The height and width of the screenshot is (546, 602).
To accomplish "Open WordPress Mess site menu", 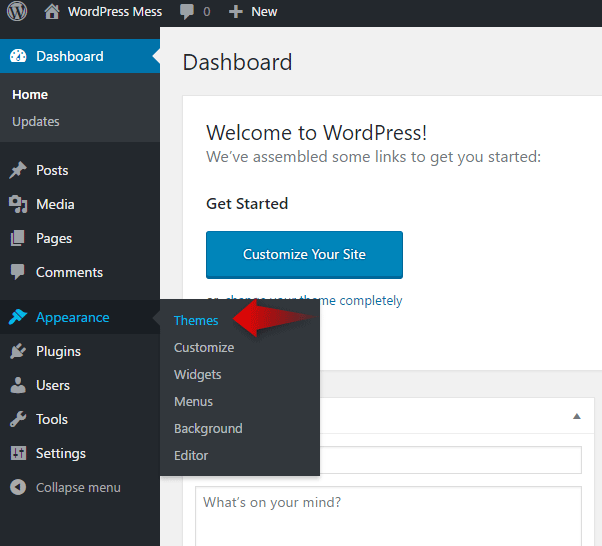I will (x=104, y=12).
